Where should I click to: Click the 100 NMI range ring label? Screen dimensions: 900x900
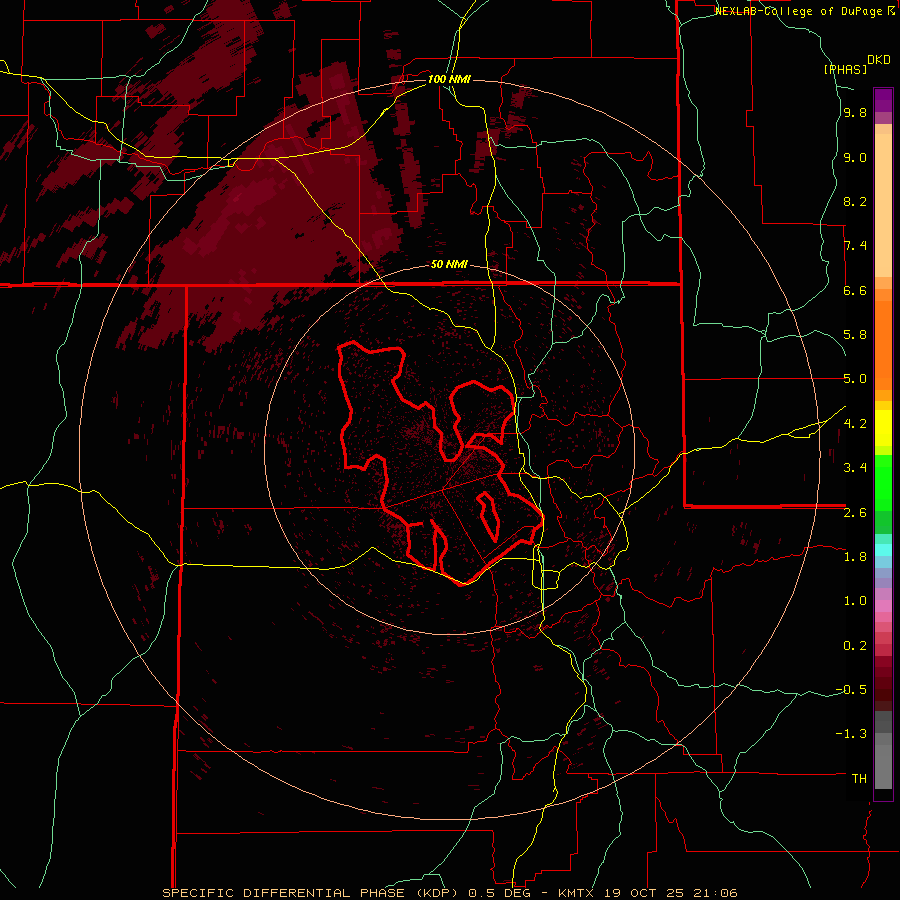pos(449,79)
